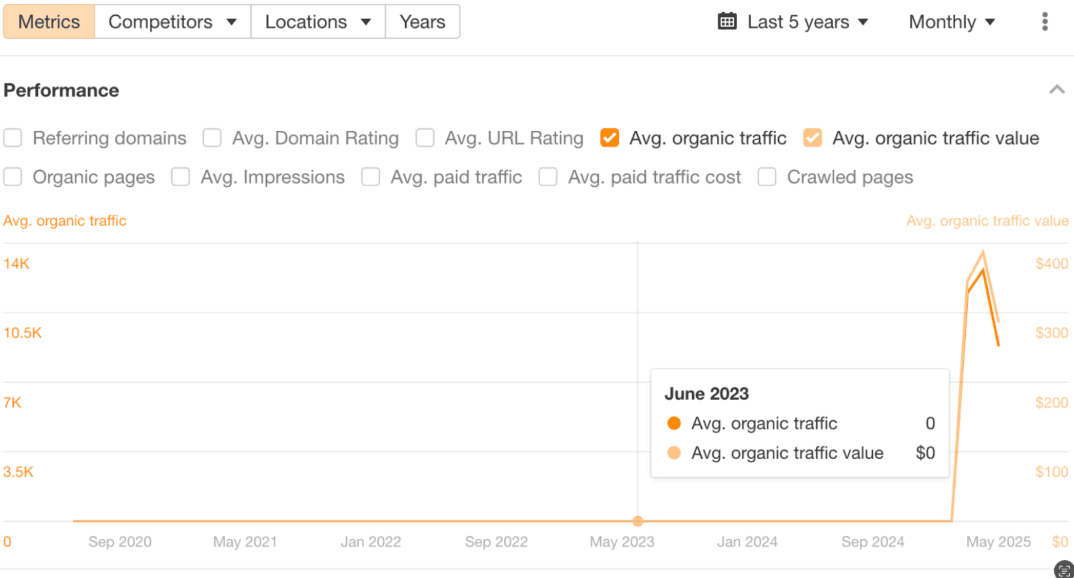The height and width of the screenshot is (578, 1074).
Task: Open the Locations dropdown
Action: 317,21
